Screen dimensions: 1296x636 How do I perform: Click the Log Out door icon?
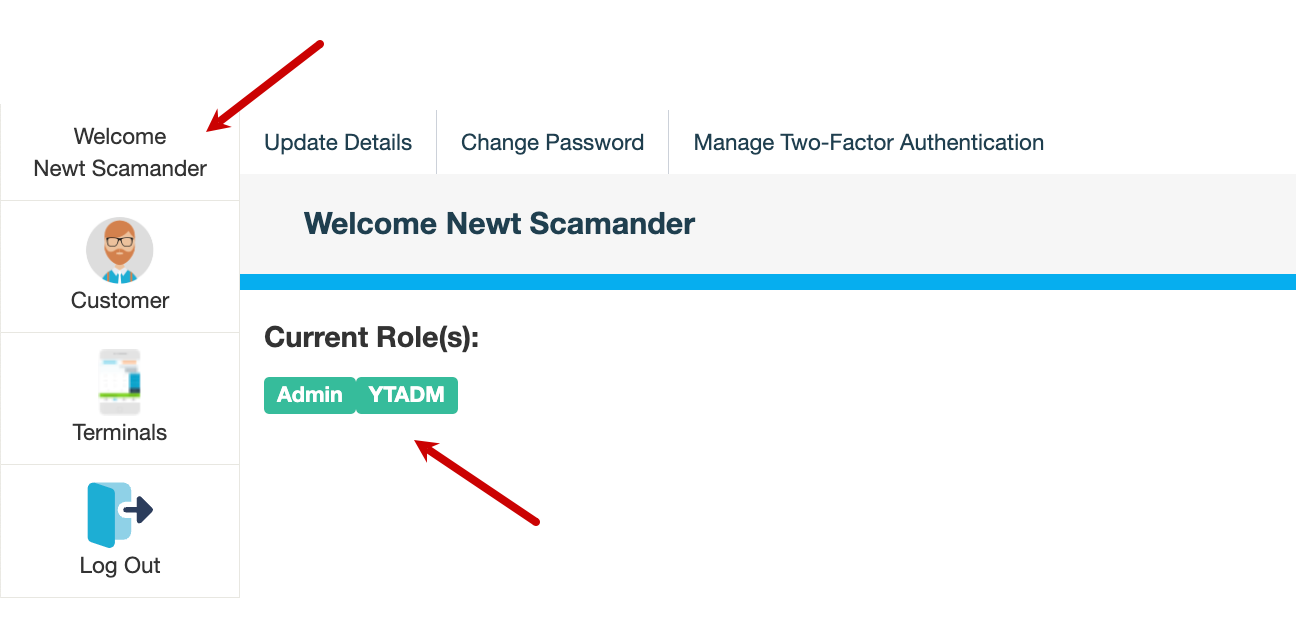click(x=108, y=514)
